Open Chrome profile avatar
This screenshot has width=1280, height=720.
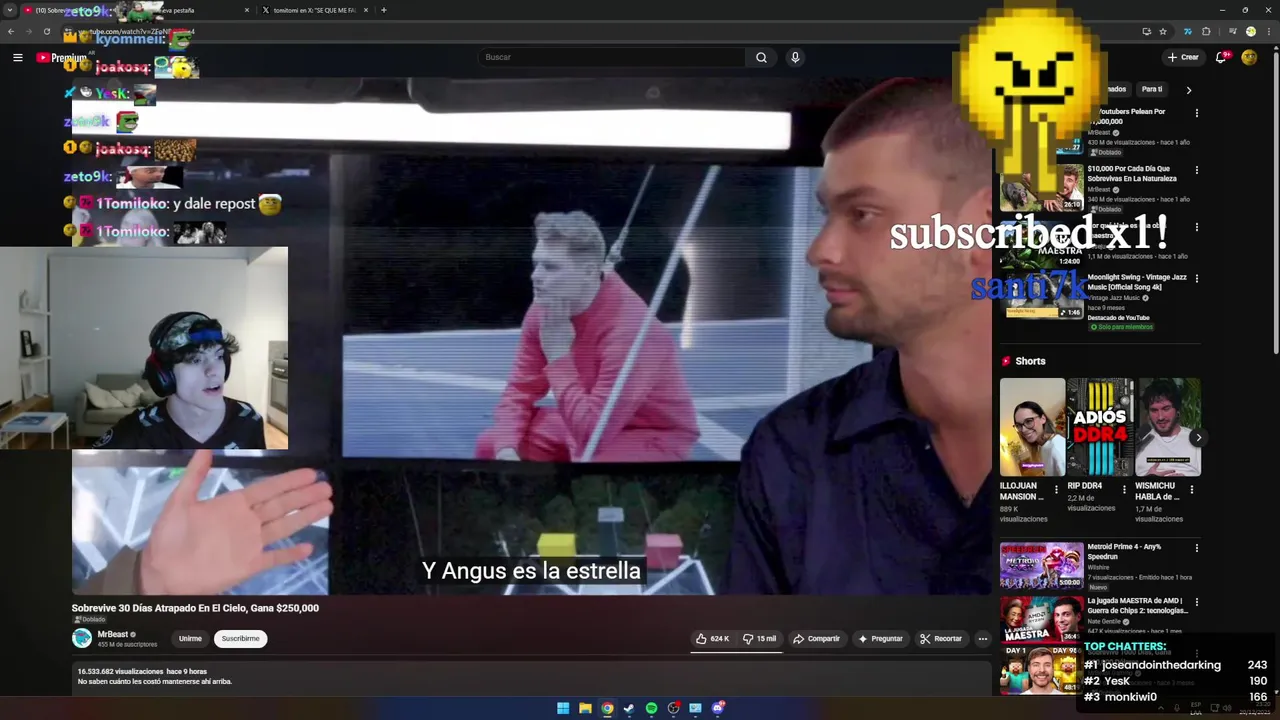click(1250, 31)
